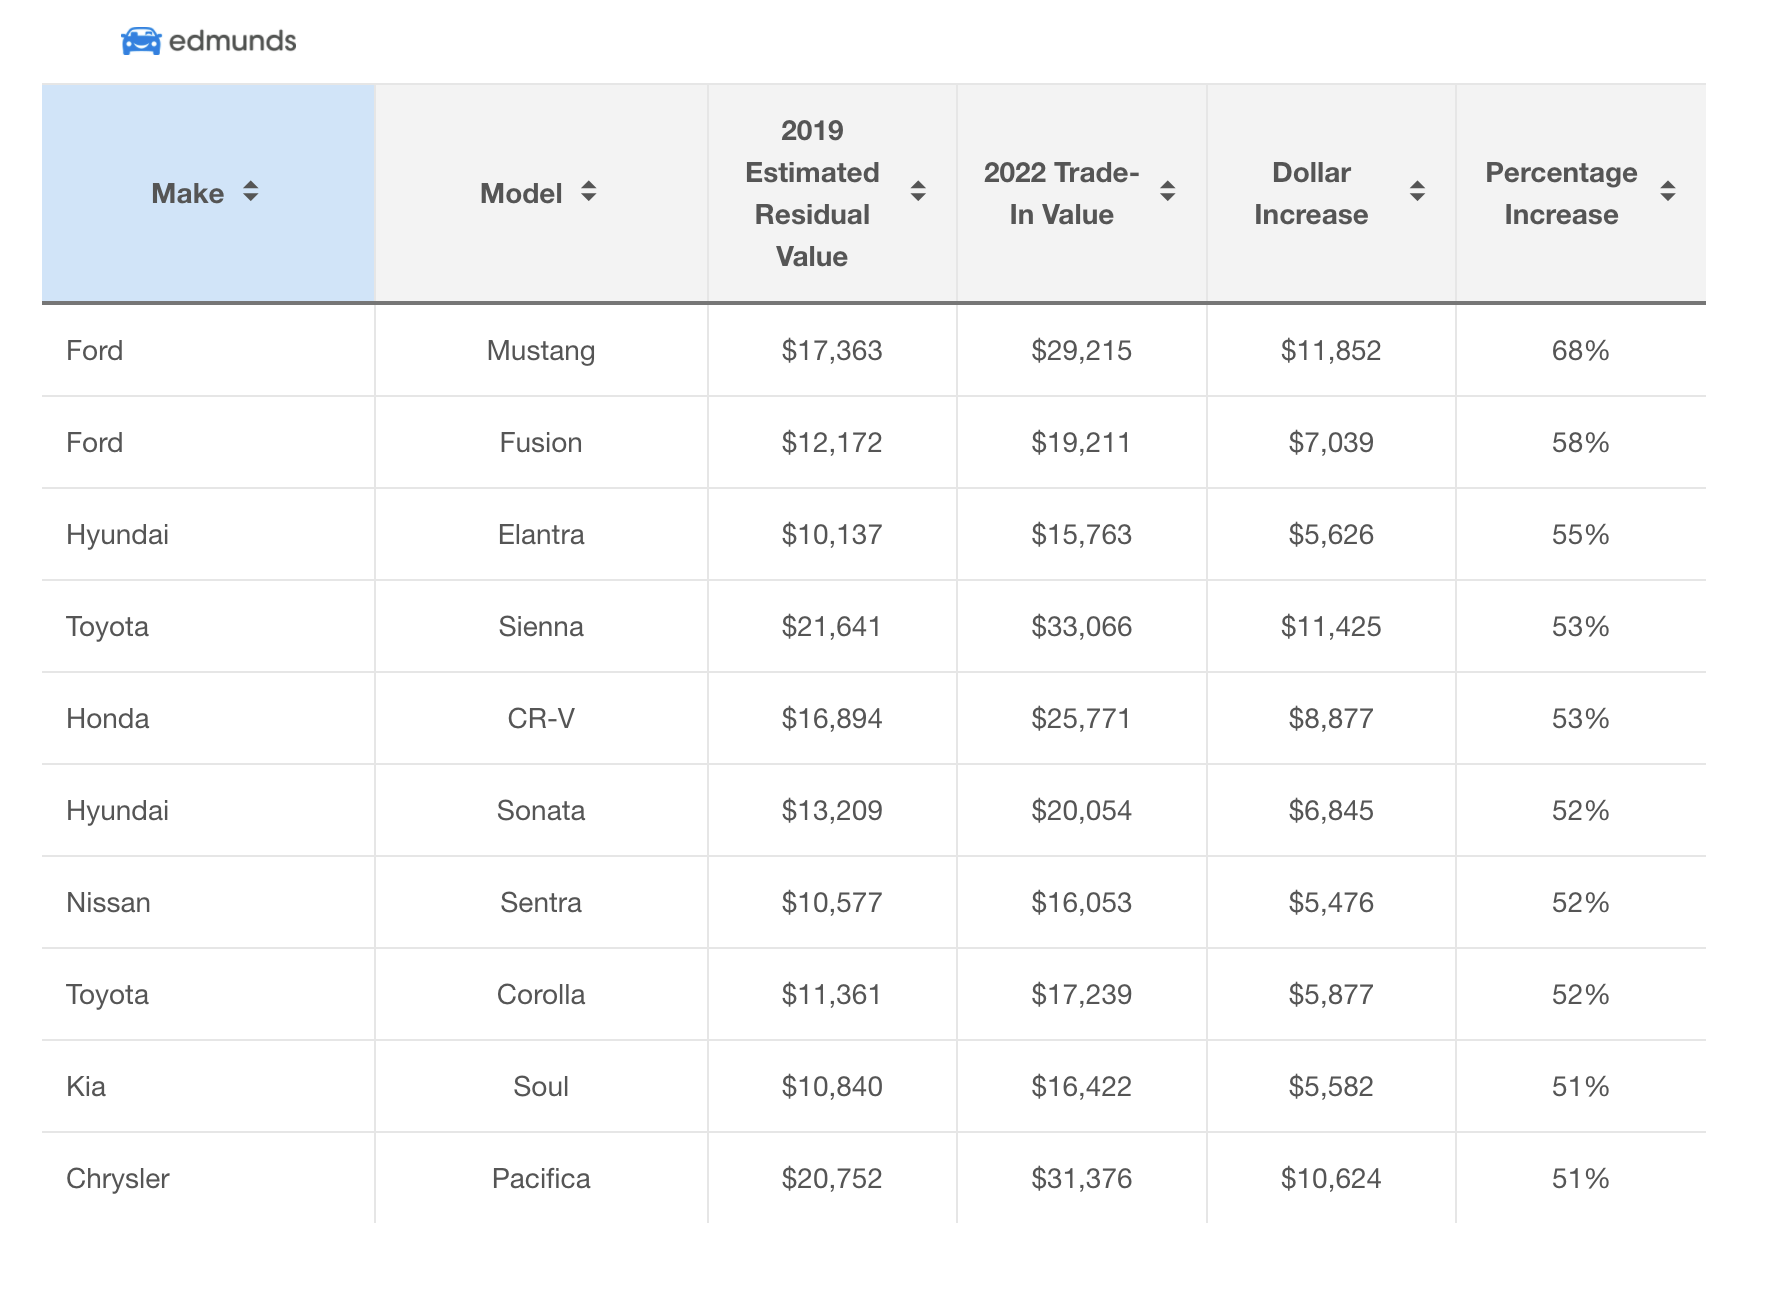Click the sort arrows beside Make

(x=250, y=192)
